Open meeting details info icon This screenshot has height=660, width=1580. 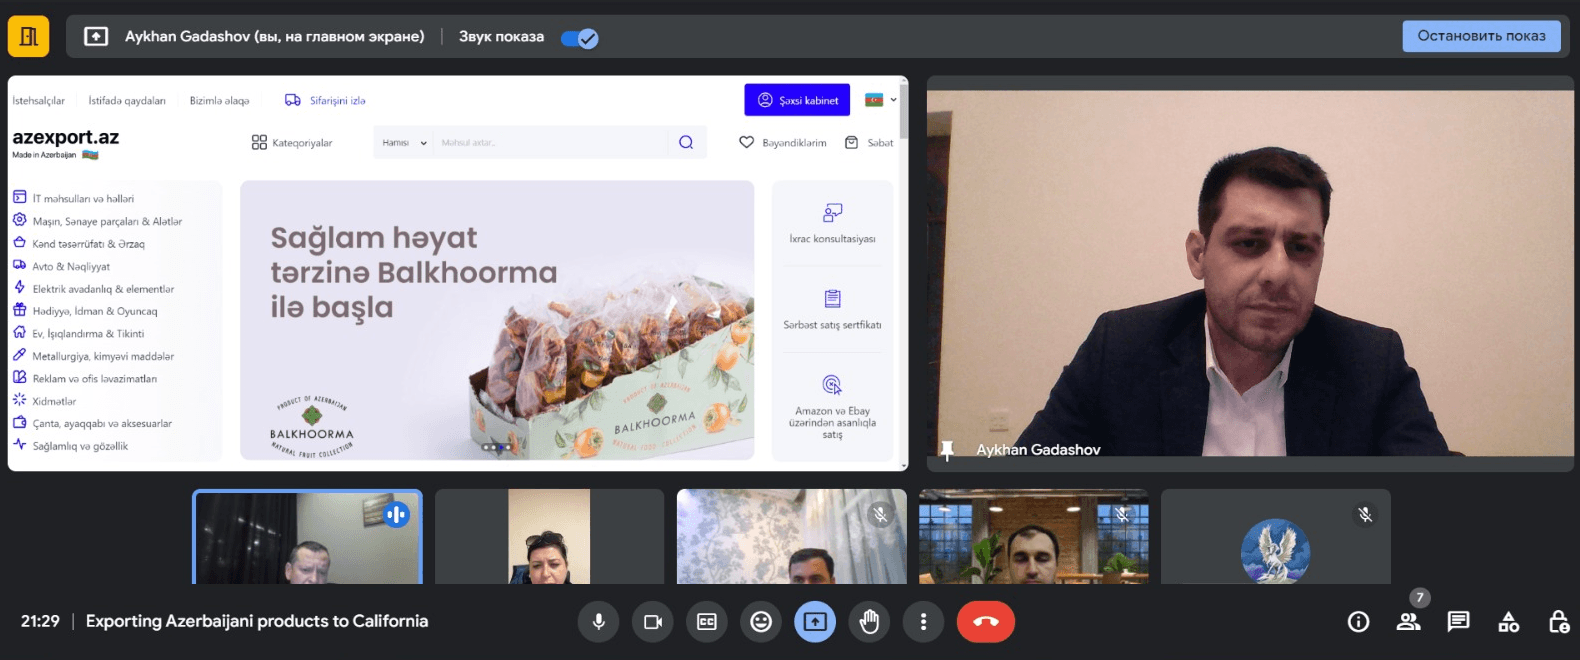1358,622
